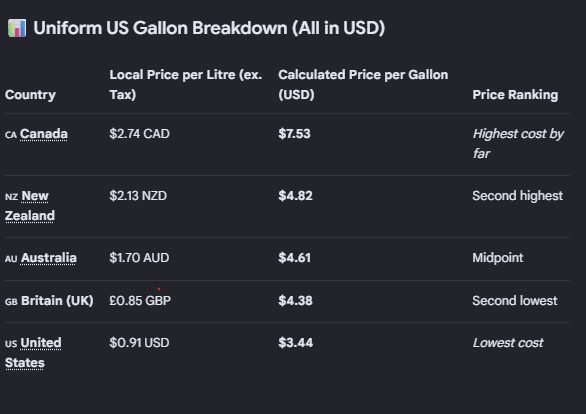
Task: Select the Britain (UK) row label
Action: (57, 301)
